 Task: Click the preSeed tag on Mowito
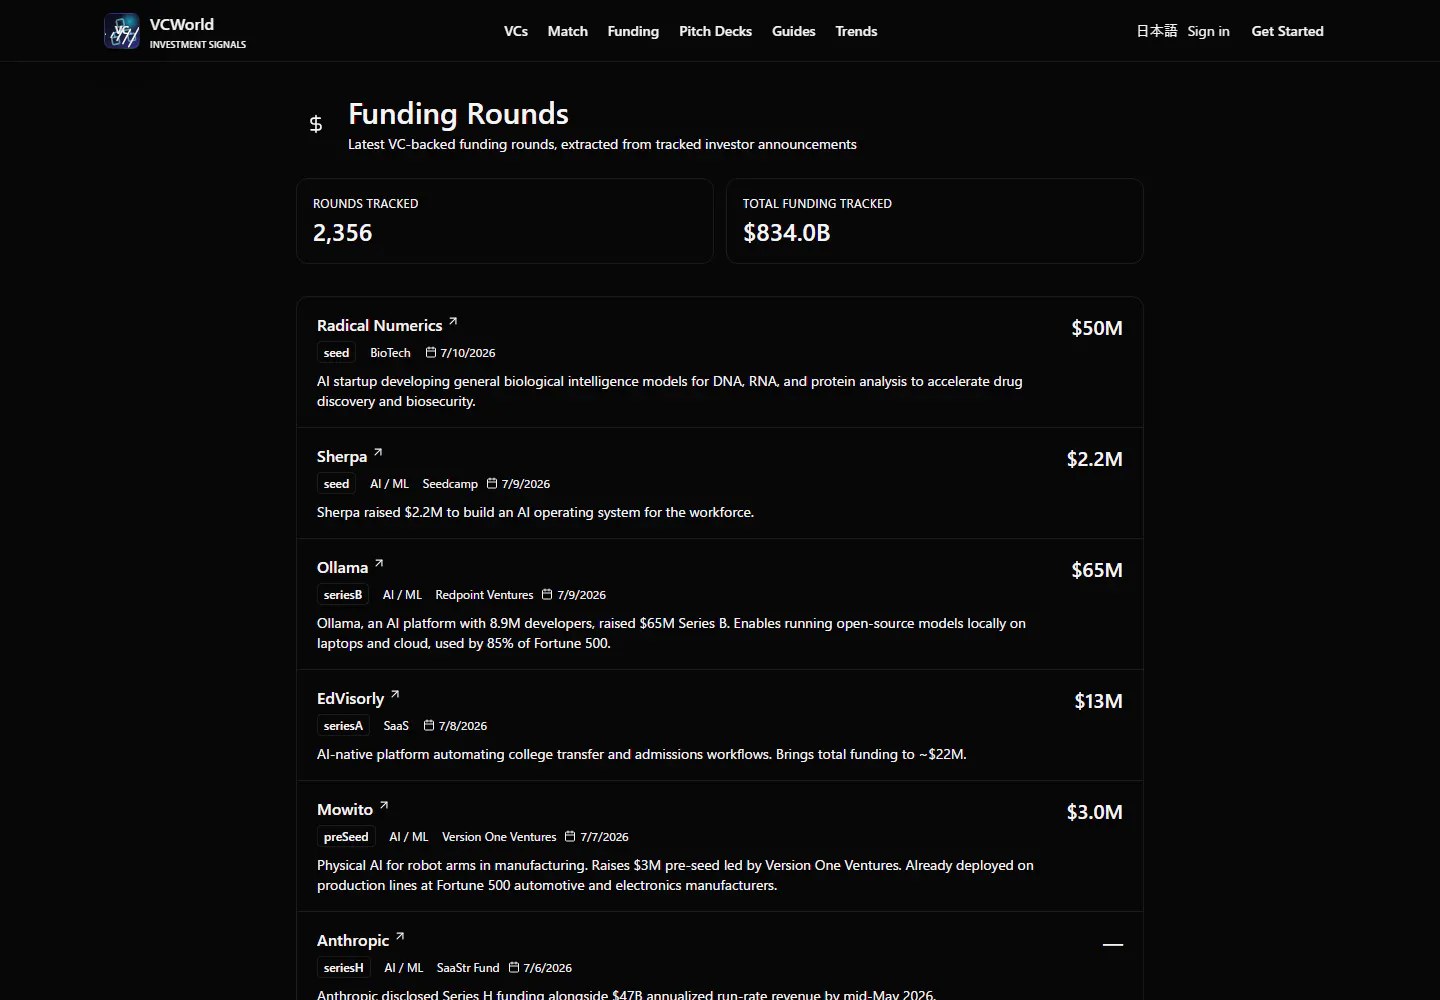point(346,837)
